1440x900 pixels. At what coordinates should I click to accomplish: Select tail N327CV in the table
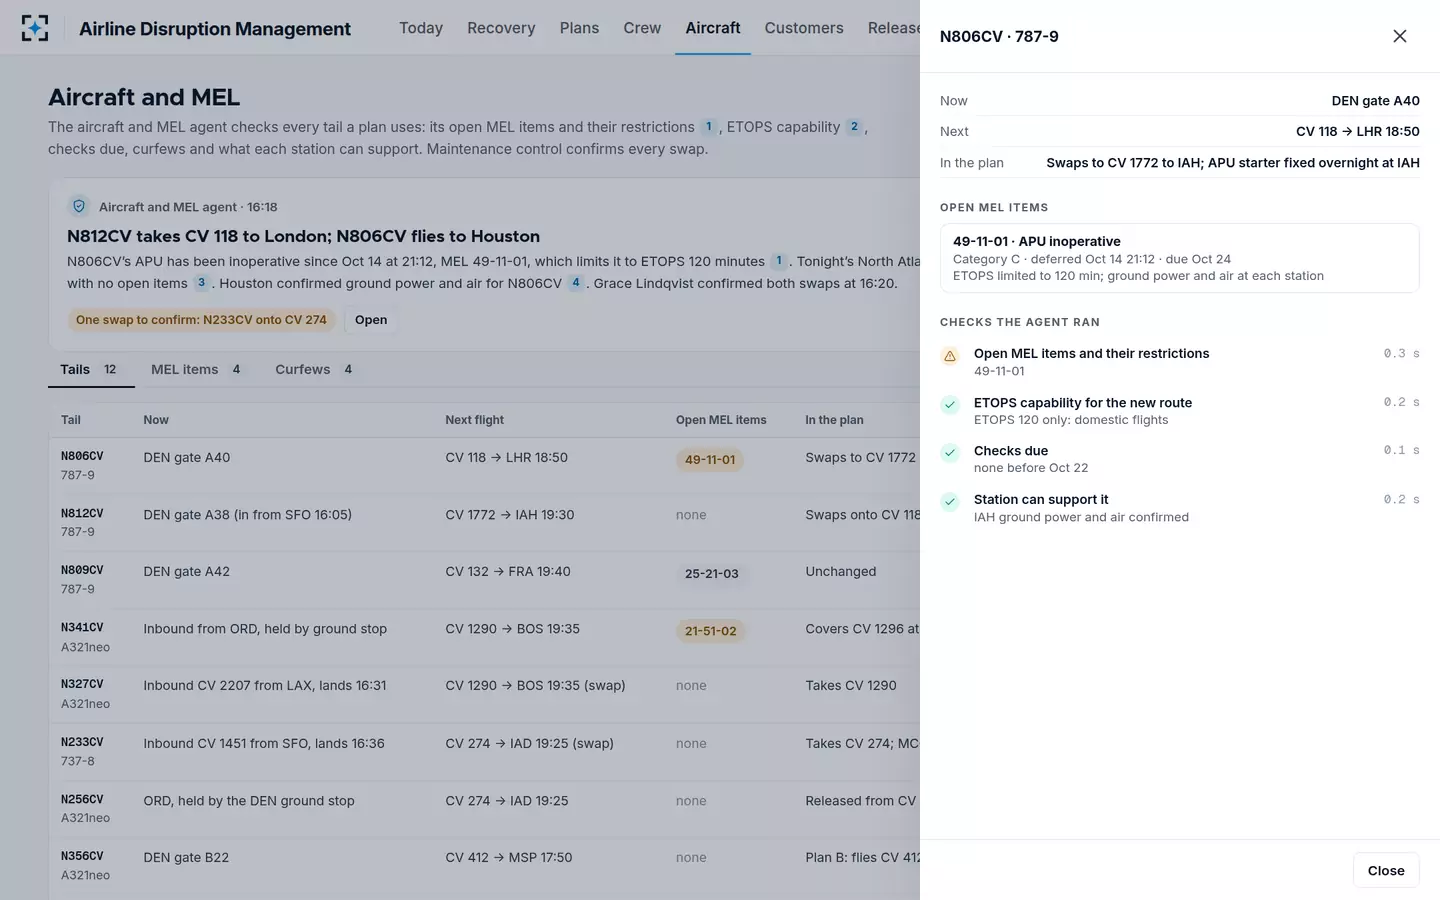[x=82, y=684]
